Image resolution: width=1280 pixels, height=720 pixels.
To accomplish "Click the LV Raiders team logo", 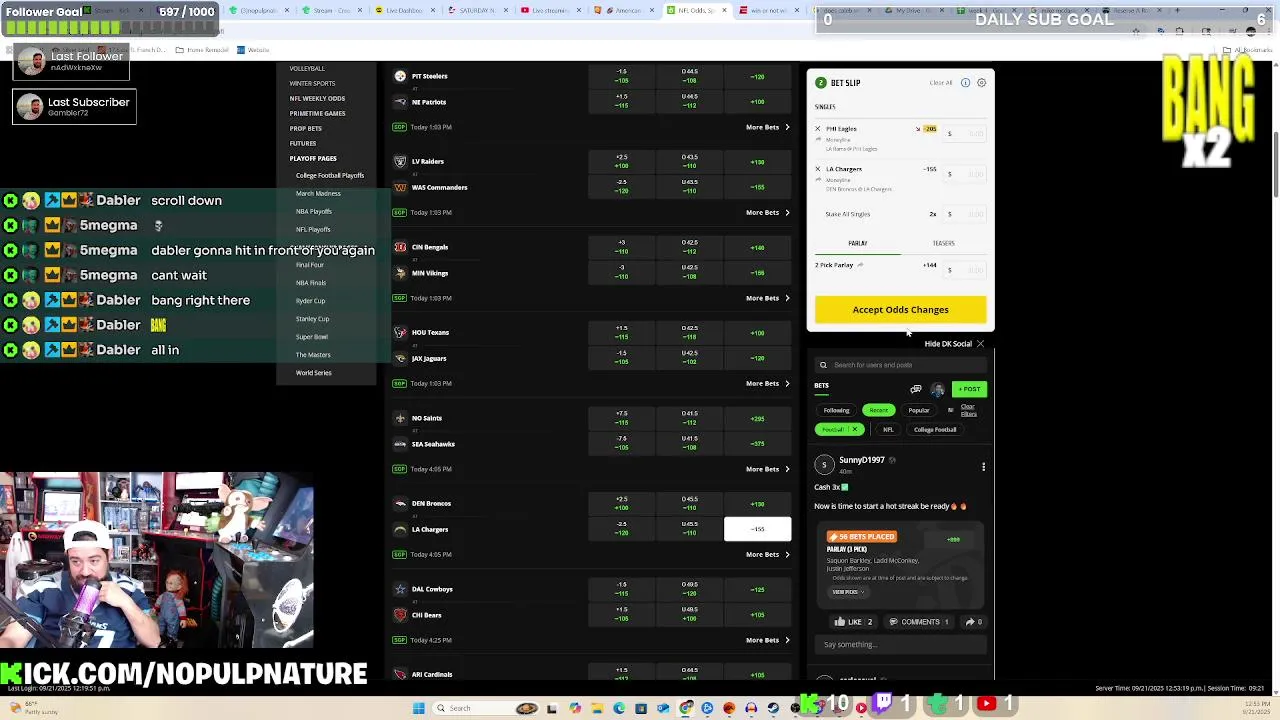I will [400, 161].
